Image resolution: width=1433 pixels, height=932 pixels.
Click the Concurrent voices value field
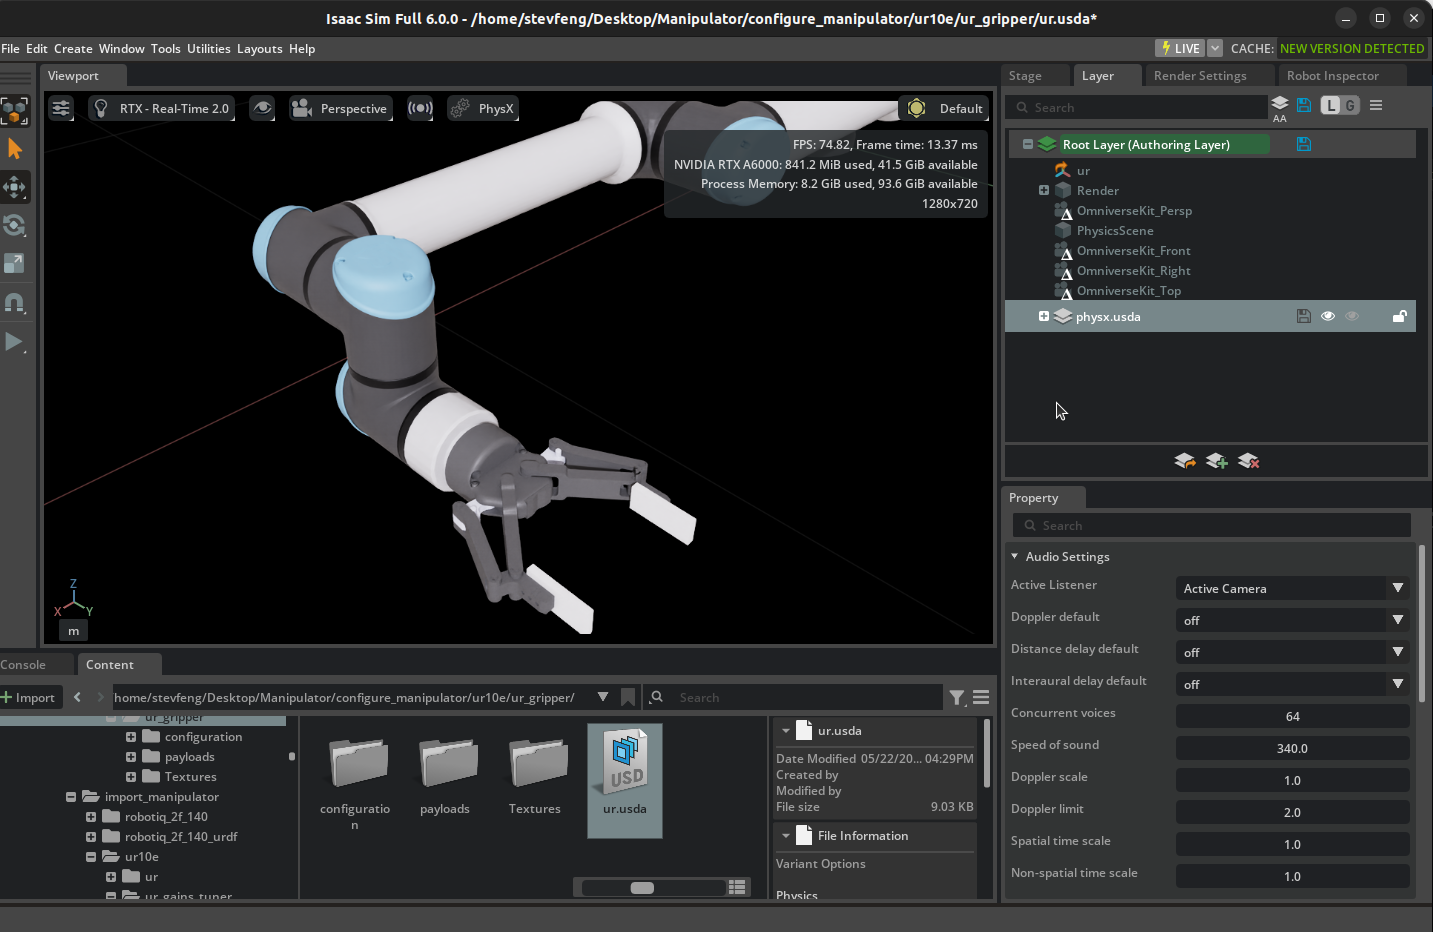click(1292, 716)
